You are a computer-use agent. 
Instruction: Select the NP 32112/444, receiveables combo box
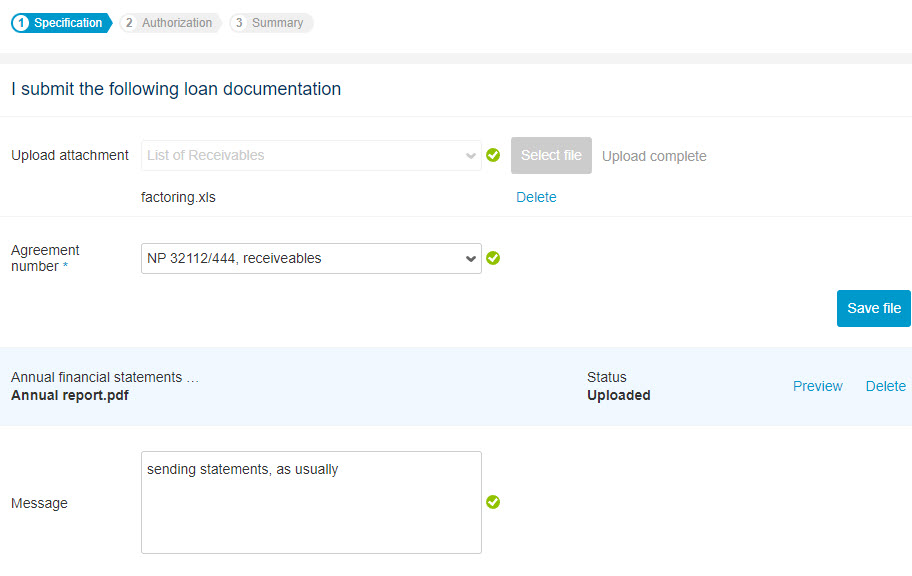(x=311, y=258)
